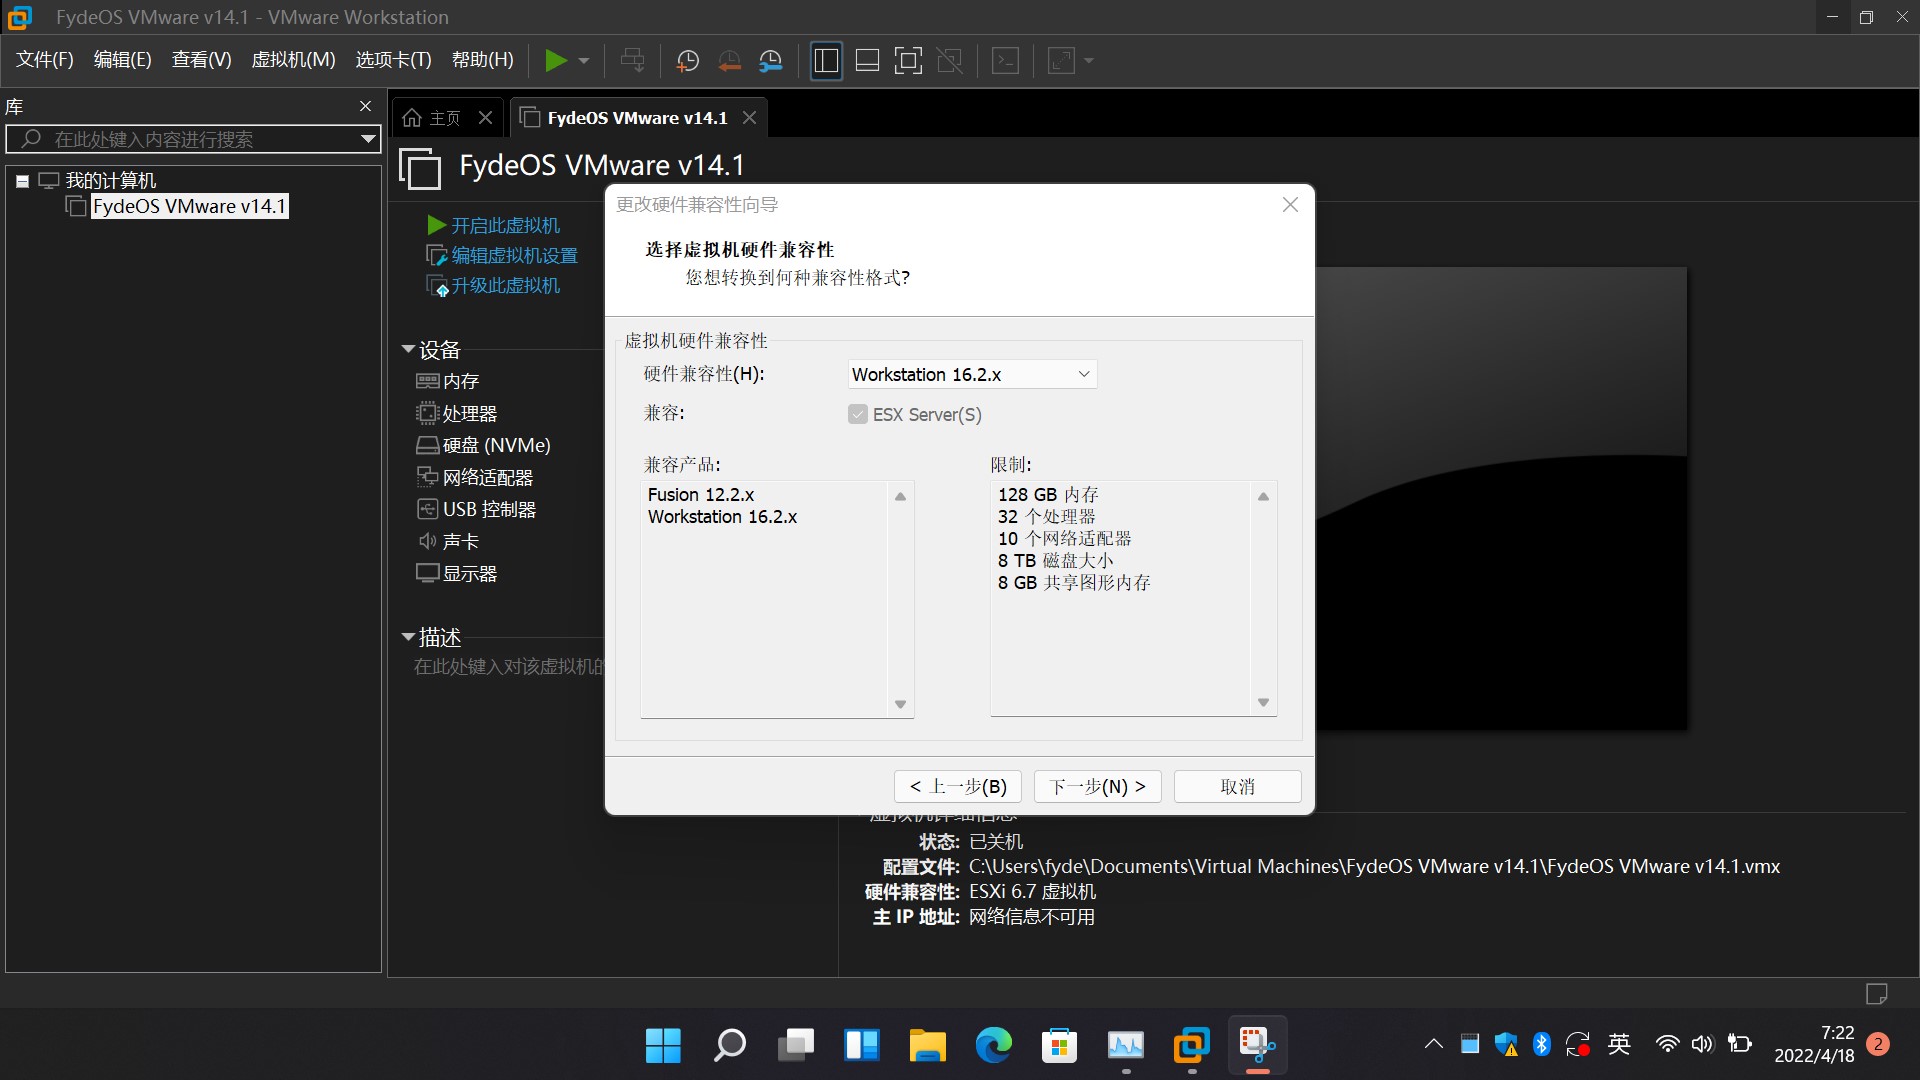Enter full screen mode icon
The width and height of the screenshot is (1920, 1080).
pos(908,61)
